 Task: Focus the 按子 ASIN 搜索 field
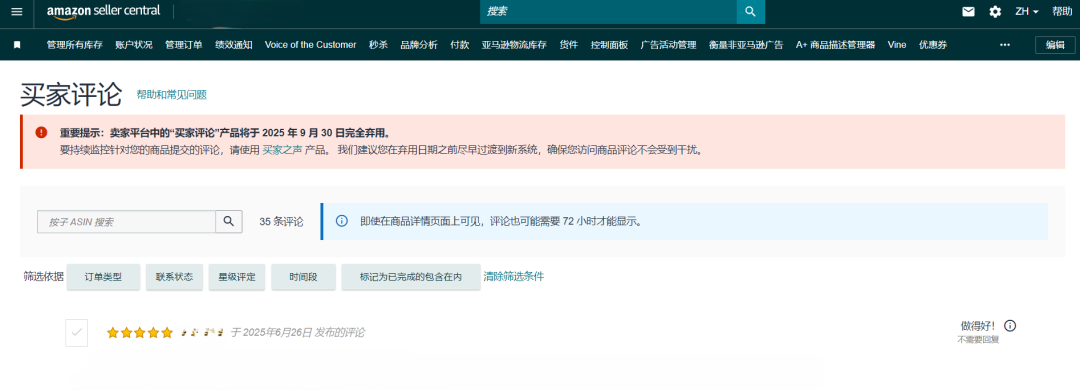127,222
